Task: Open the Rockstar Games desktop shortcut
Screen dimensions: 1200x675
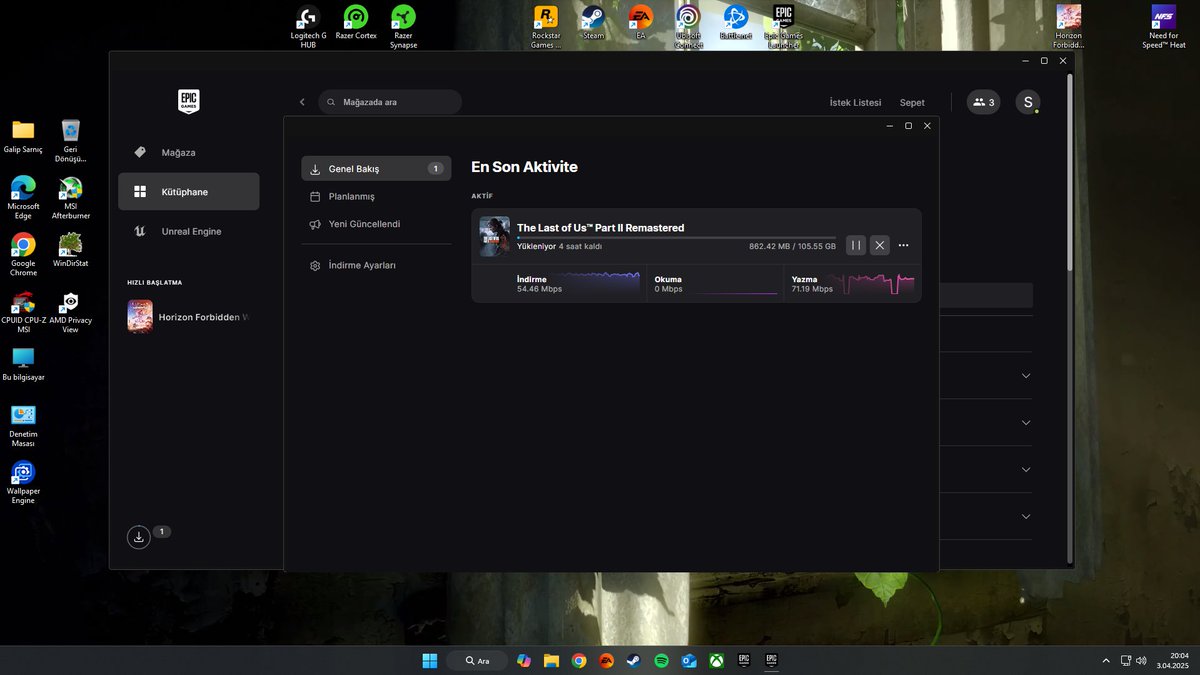Action: (x=546, y=27)
